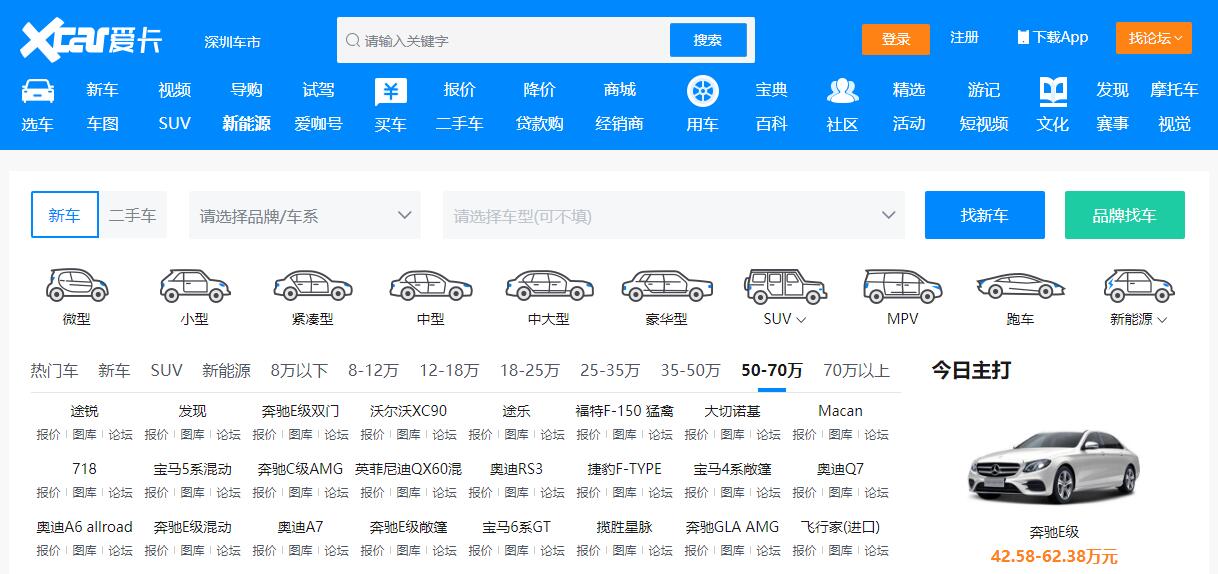Open the 途锐 car model link
Image resolution: width=1218 pixels, height=574 pixels.
[84, 411]
